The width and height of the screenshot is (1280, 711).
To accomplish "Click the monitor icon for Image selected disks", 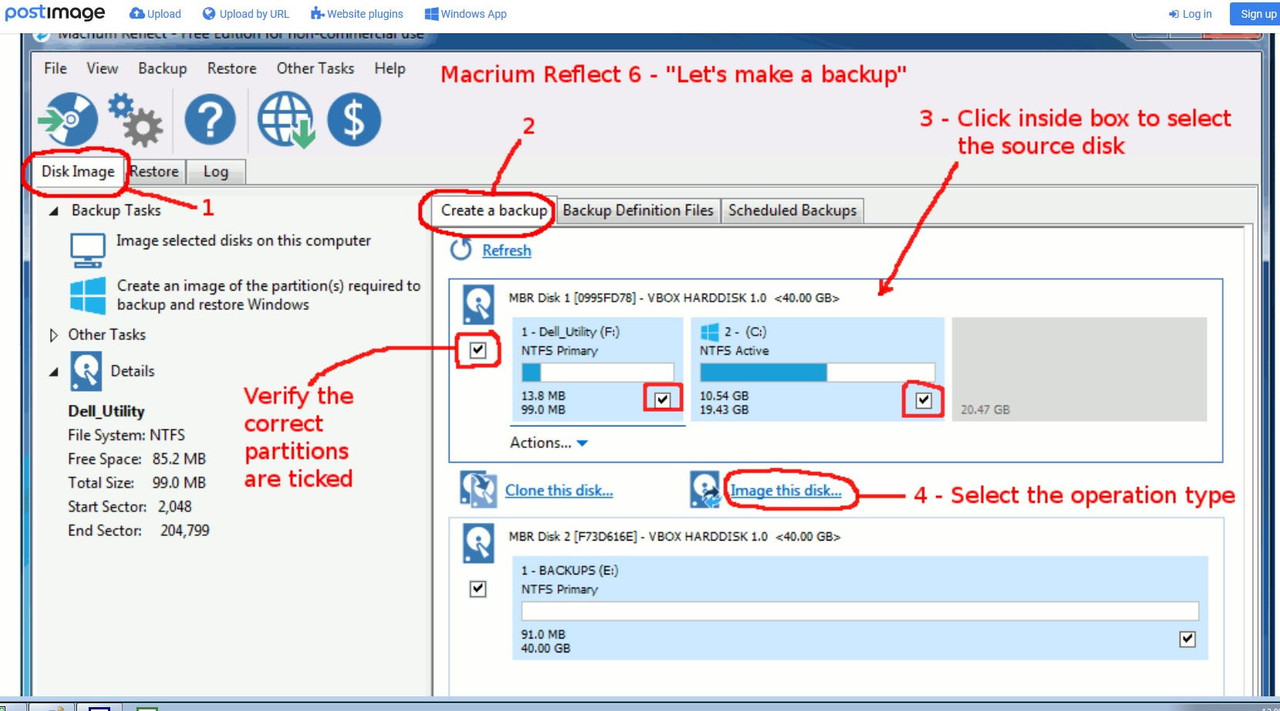I will point(88,249).
